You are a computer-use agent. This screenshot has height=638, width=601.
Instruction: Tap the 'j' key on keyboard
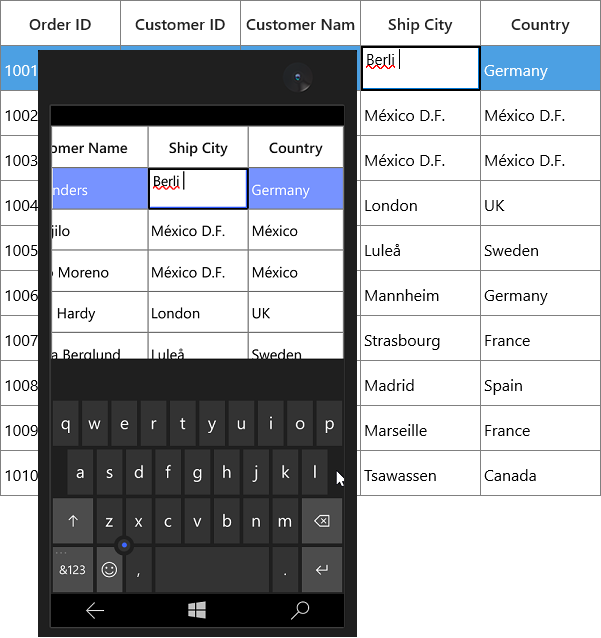(x=256, y=472)
